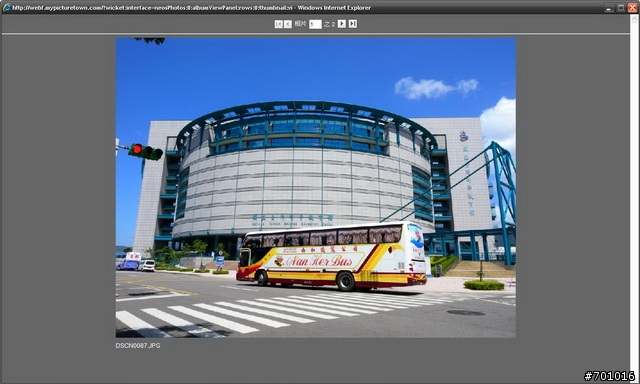Close the Internet Explorer window
640x384 pixels.
pos(632,7)
